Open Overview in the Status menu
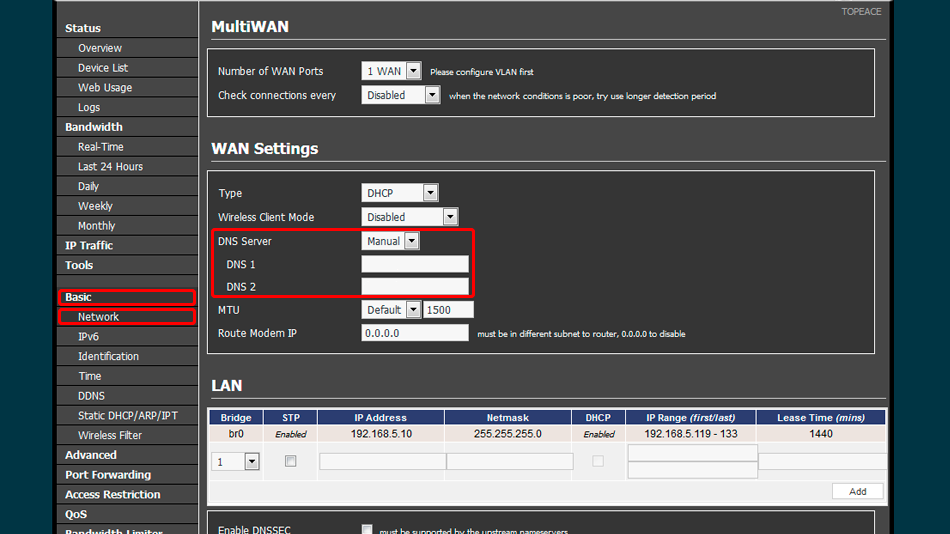 tap(100, 48)
